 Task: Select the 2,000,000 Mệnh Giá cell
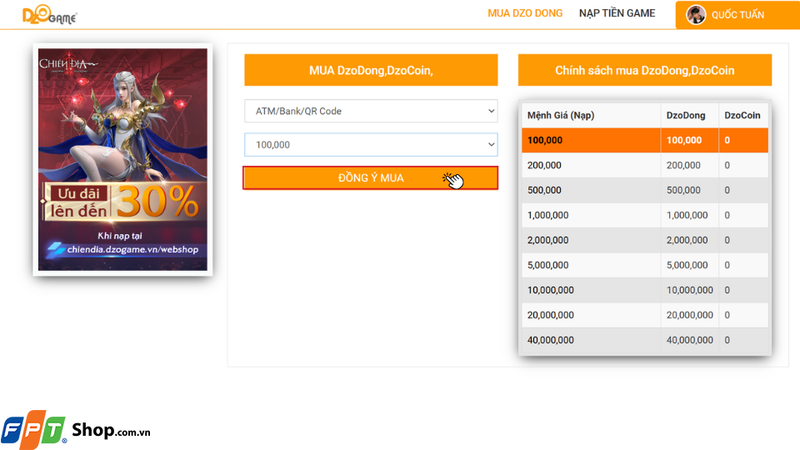click(x=591, y=240)
